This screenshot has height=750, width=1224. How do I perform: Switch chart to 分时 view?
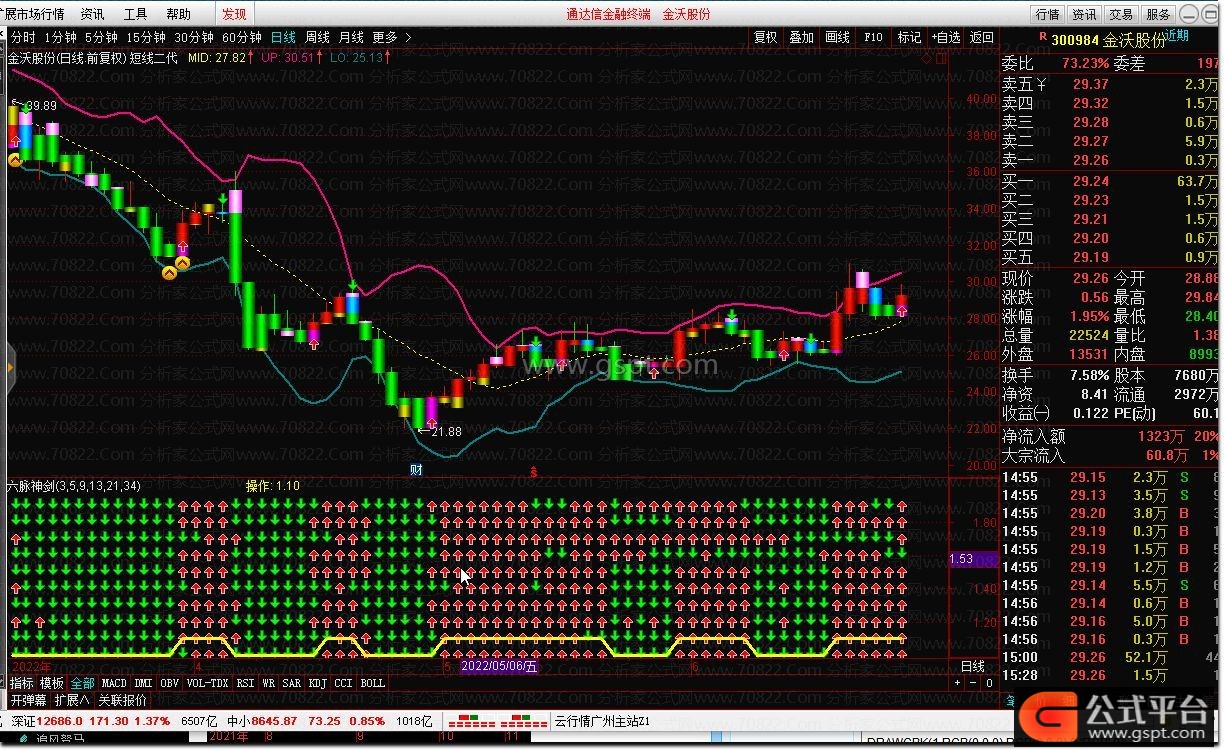pyautogui.click(x=22, y=37)
